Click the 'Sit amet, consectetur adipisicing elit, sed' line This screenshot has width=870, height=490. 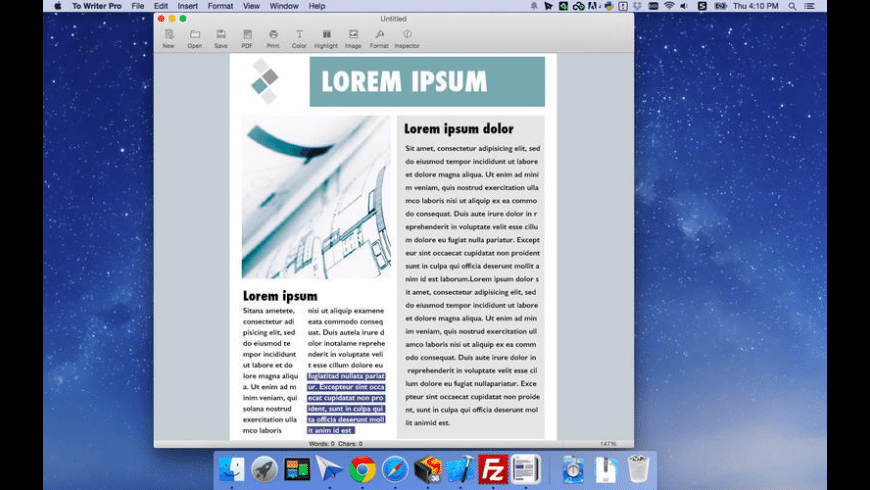(x=472, y=149)
